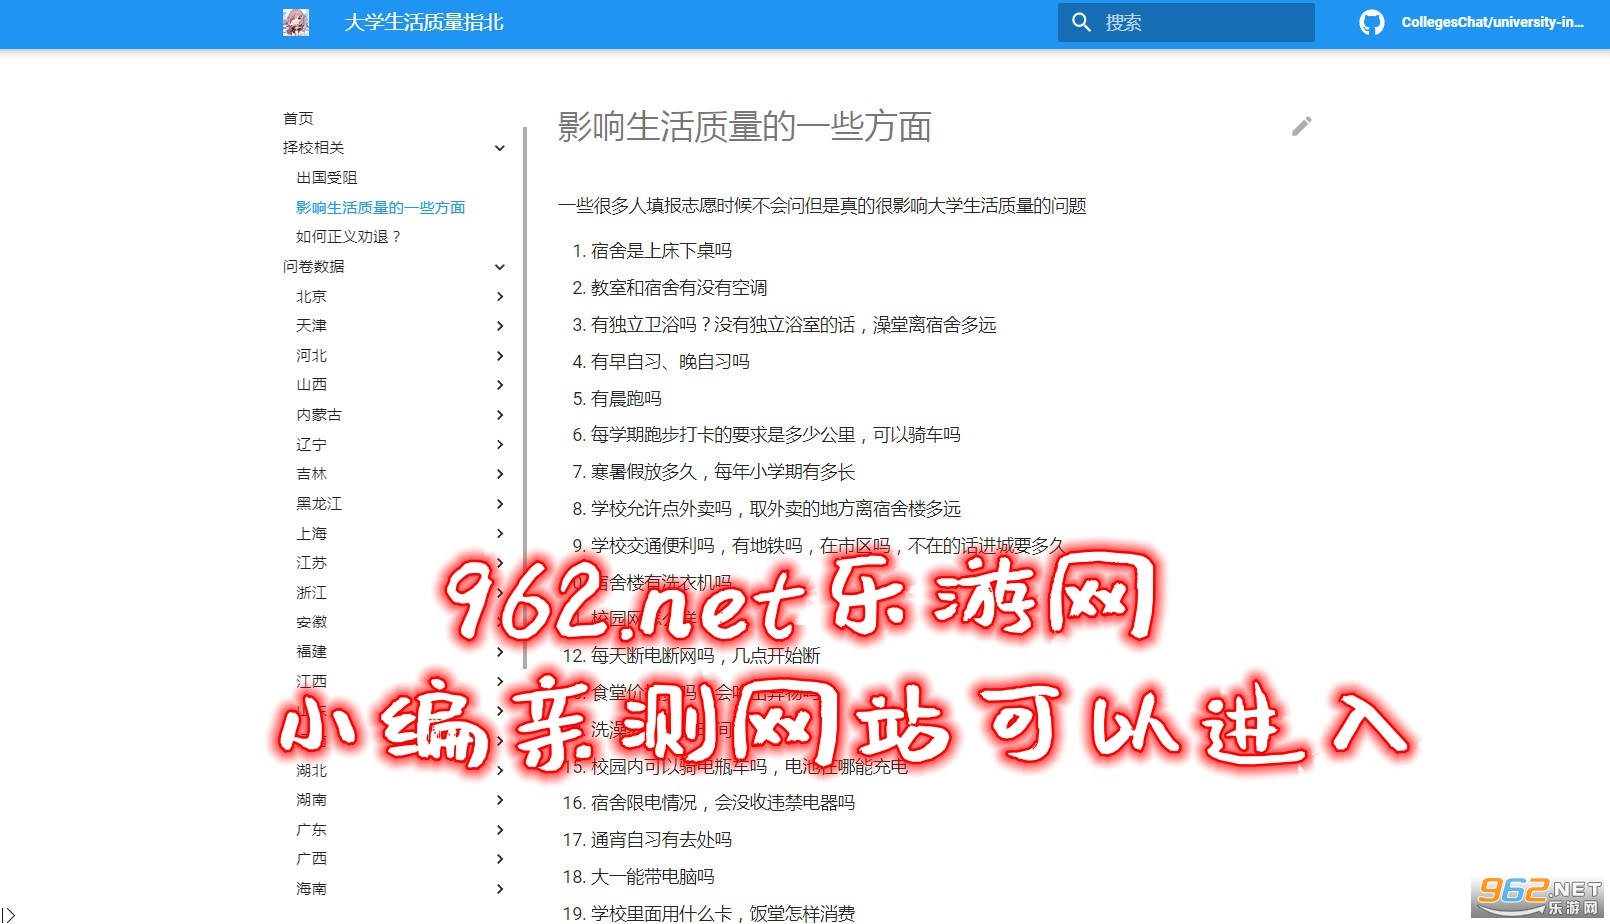
Task: Click list item 宿舍限电情况，会没收违禁电器吗
Action: (723, 803)
